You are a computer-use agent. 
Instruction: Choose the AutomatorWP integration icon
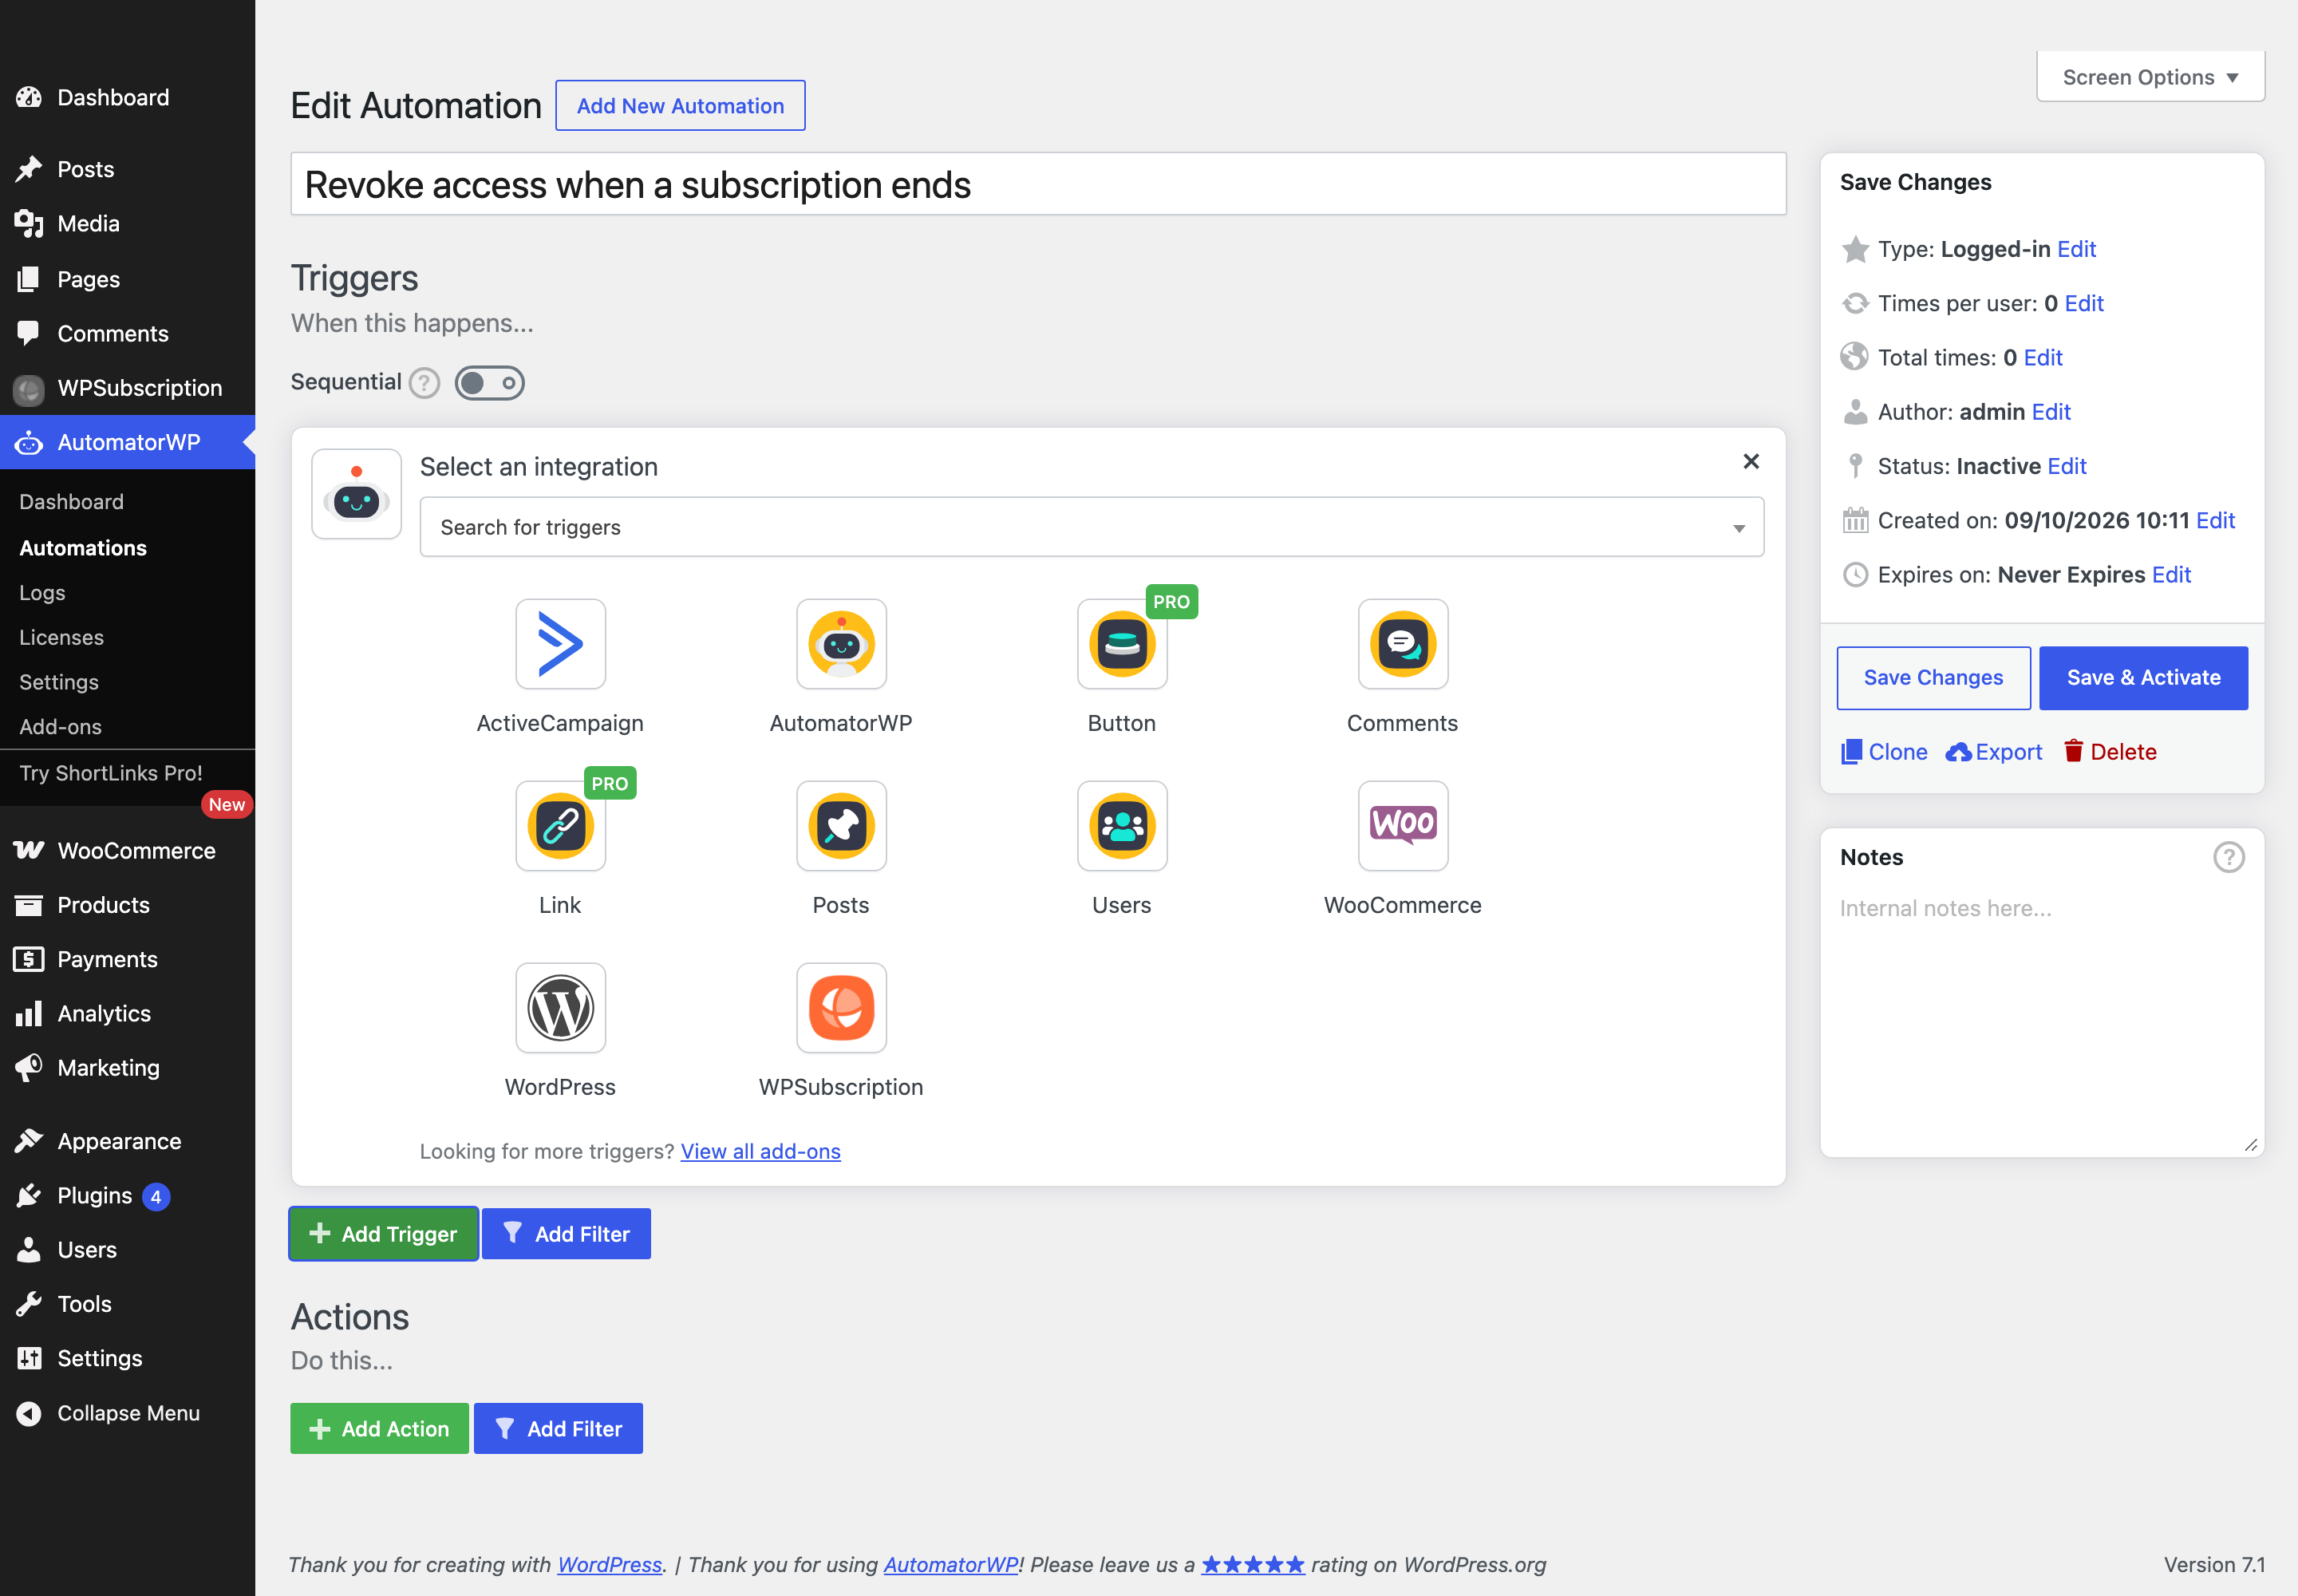click(841, 644)
